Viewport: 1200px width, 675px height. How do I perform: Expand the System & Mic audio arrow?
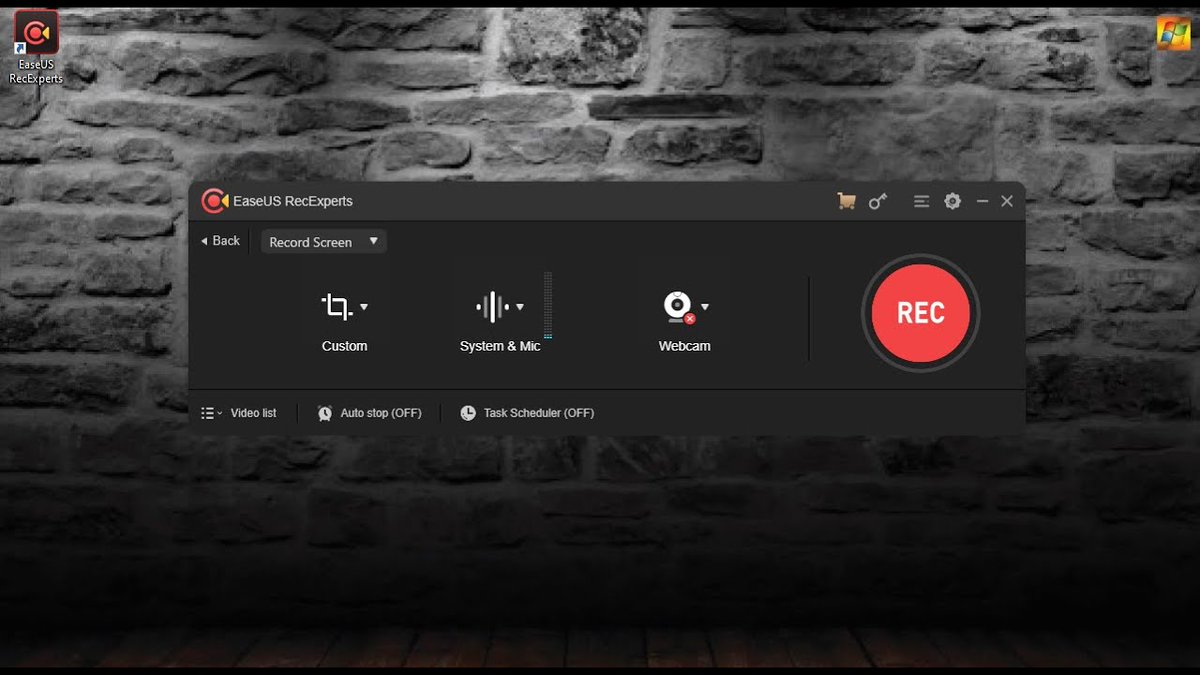[x=520, y=307]
